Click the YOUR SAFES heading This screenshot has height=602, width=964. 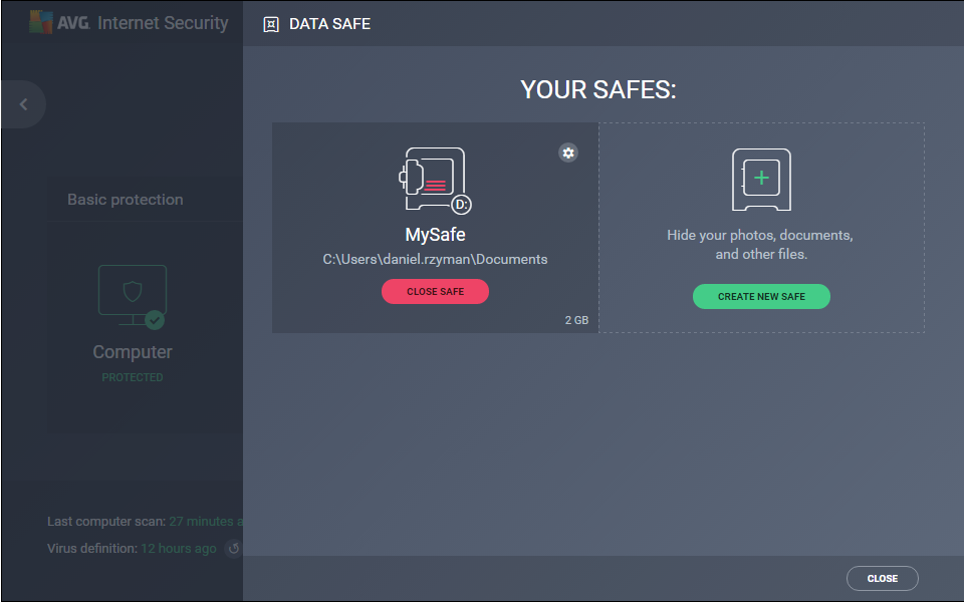pos(598,90)
